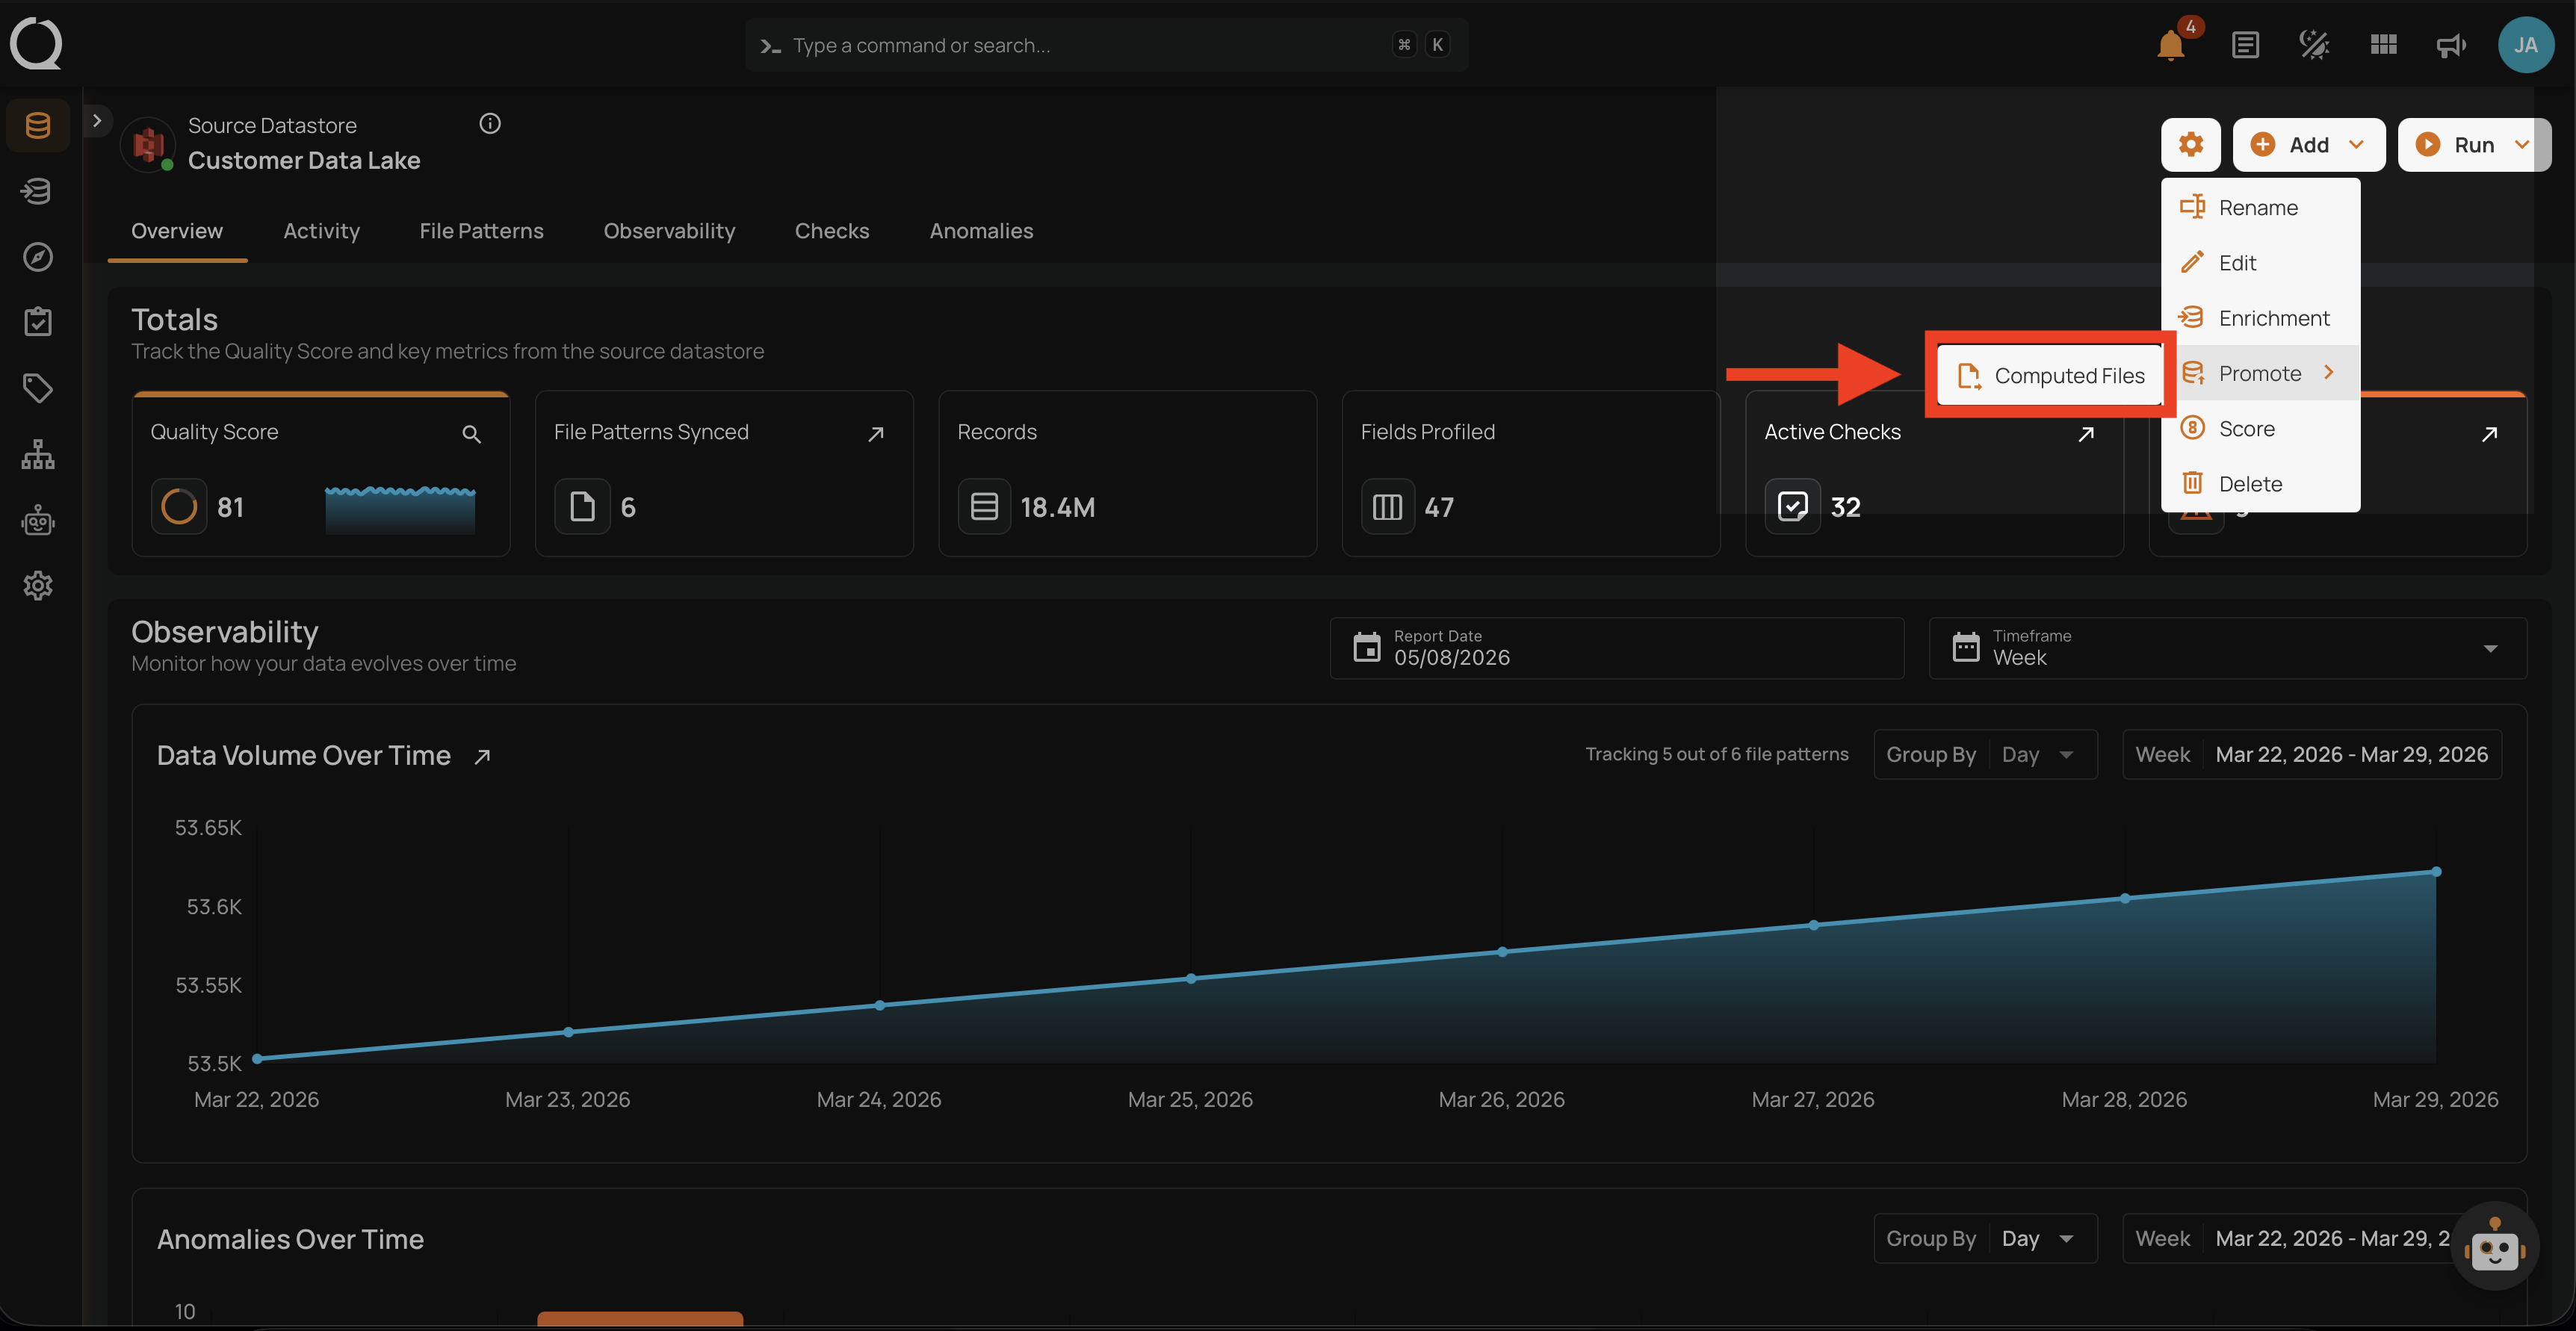Viewport: 2576px width, 1331px height.
Task: Open the explore compass sidebar icon
Action: click(38, 257)
